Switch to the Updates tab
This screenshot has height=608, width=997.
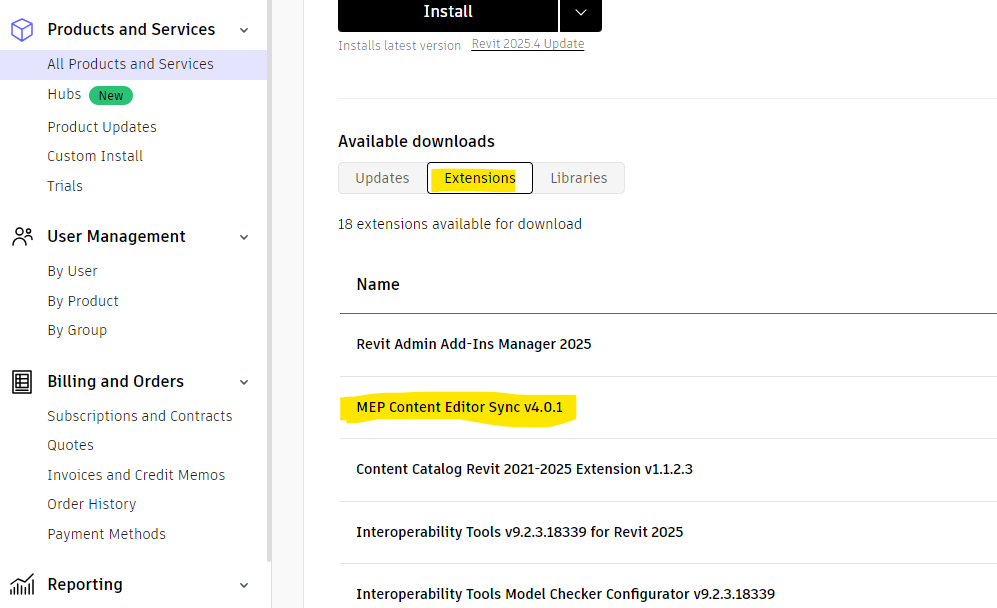[x=381, y=177]
